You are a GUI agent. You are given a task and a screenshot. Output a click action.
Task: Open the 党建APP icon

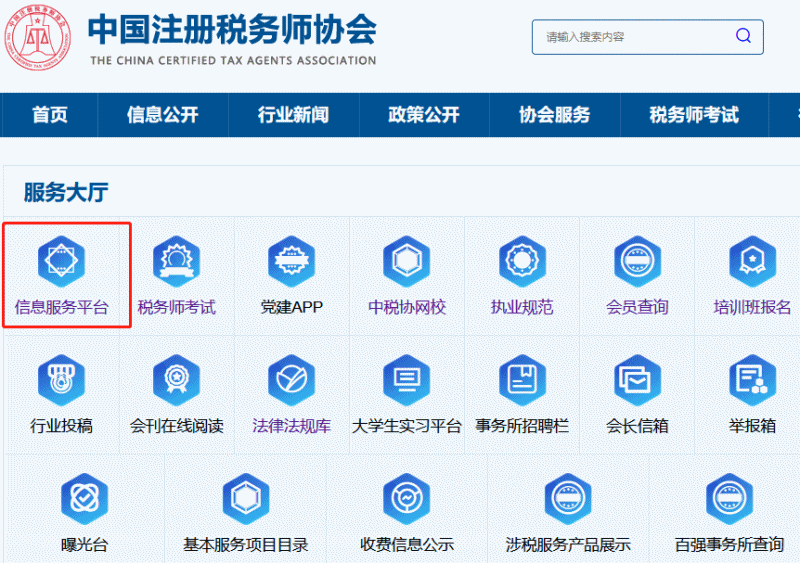(x=291, y=262)
